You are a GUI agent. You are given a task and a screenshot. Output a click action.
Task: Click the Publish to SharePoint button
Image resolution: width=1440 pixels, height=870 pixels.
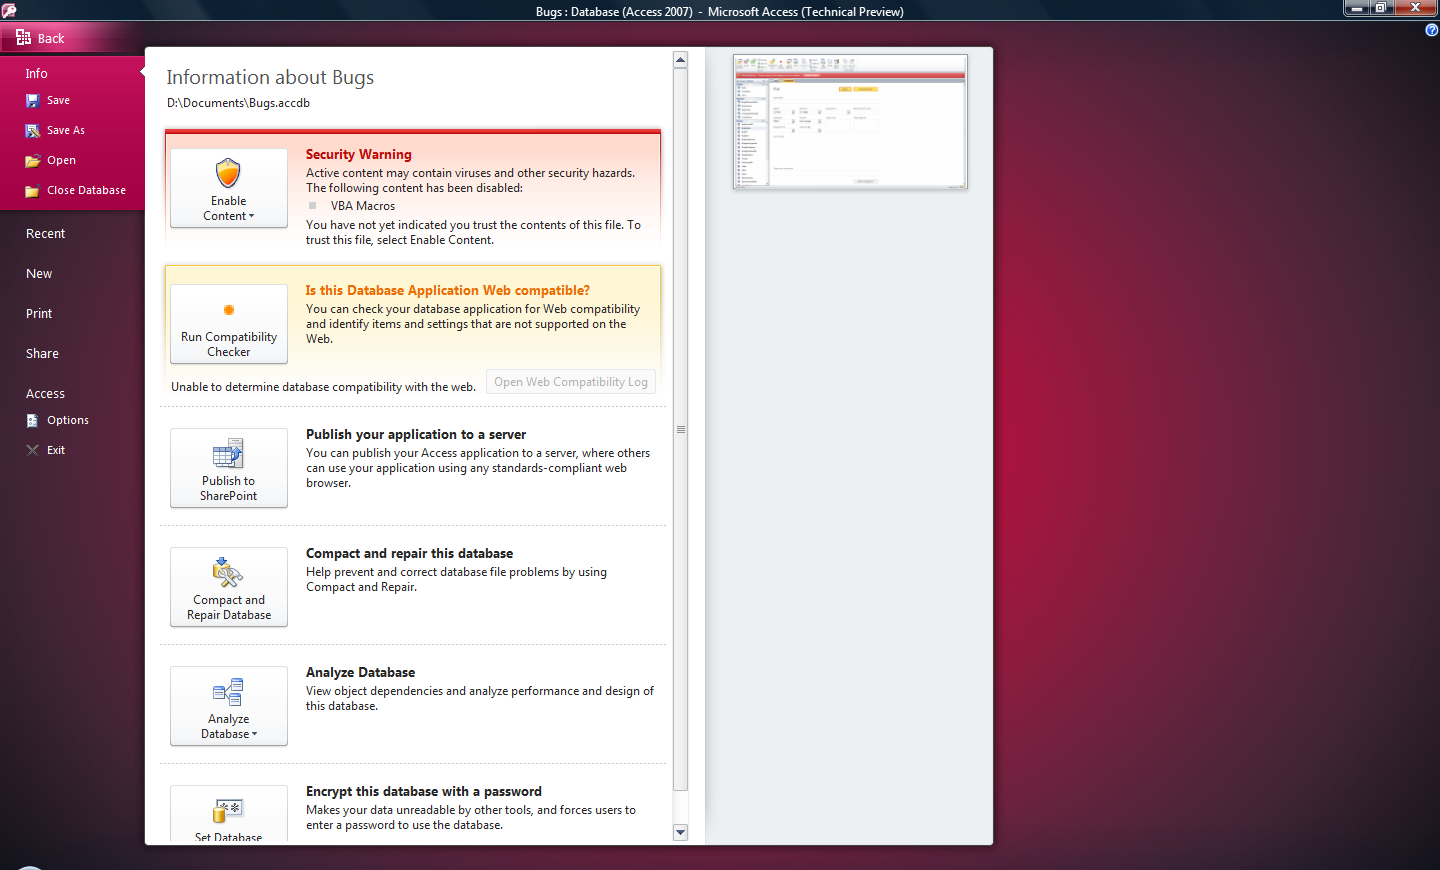229,468
